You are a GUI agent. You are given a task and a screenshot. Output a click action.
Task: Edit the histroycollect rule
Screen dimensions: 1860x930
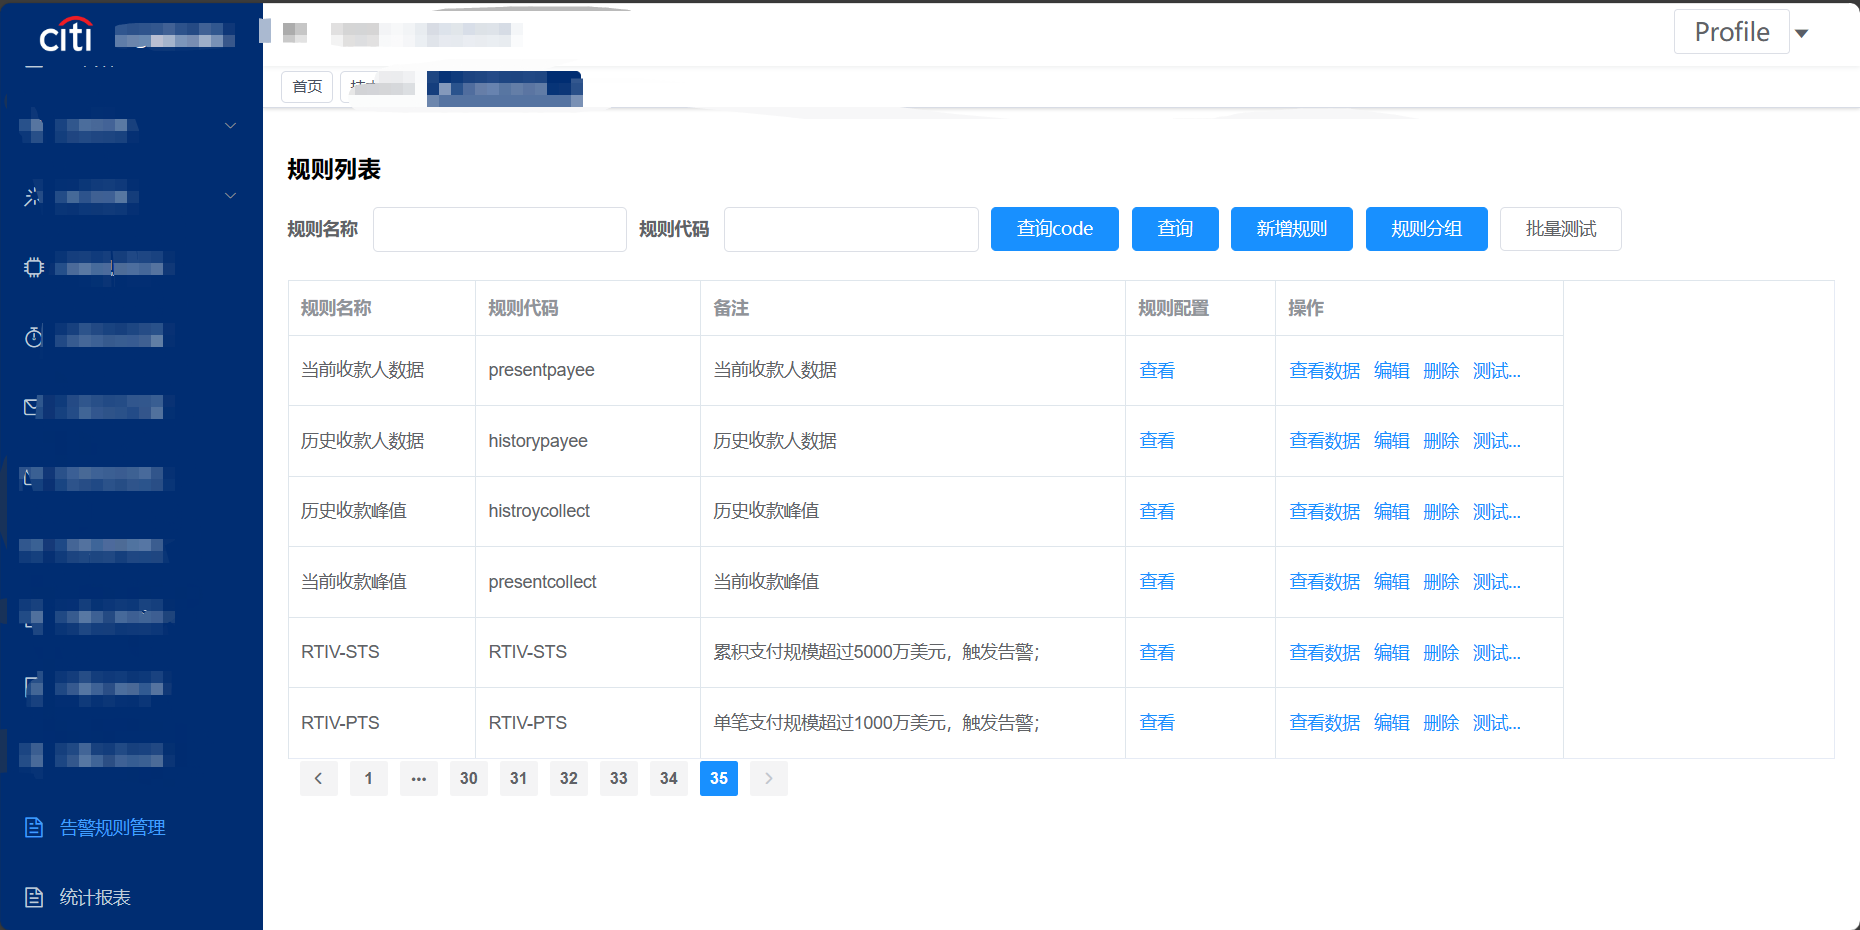click(1392, 512)
